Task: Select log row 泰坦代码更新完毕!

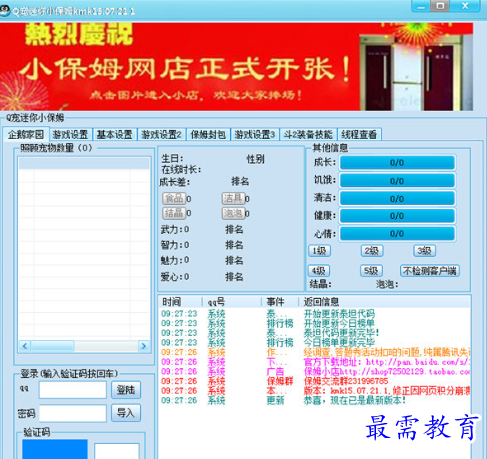Action: click(315, 333)
